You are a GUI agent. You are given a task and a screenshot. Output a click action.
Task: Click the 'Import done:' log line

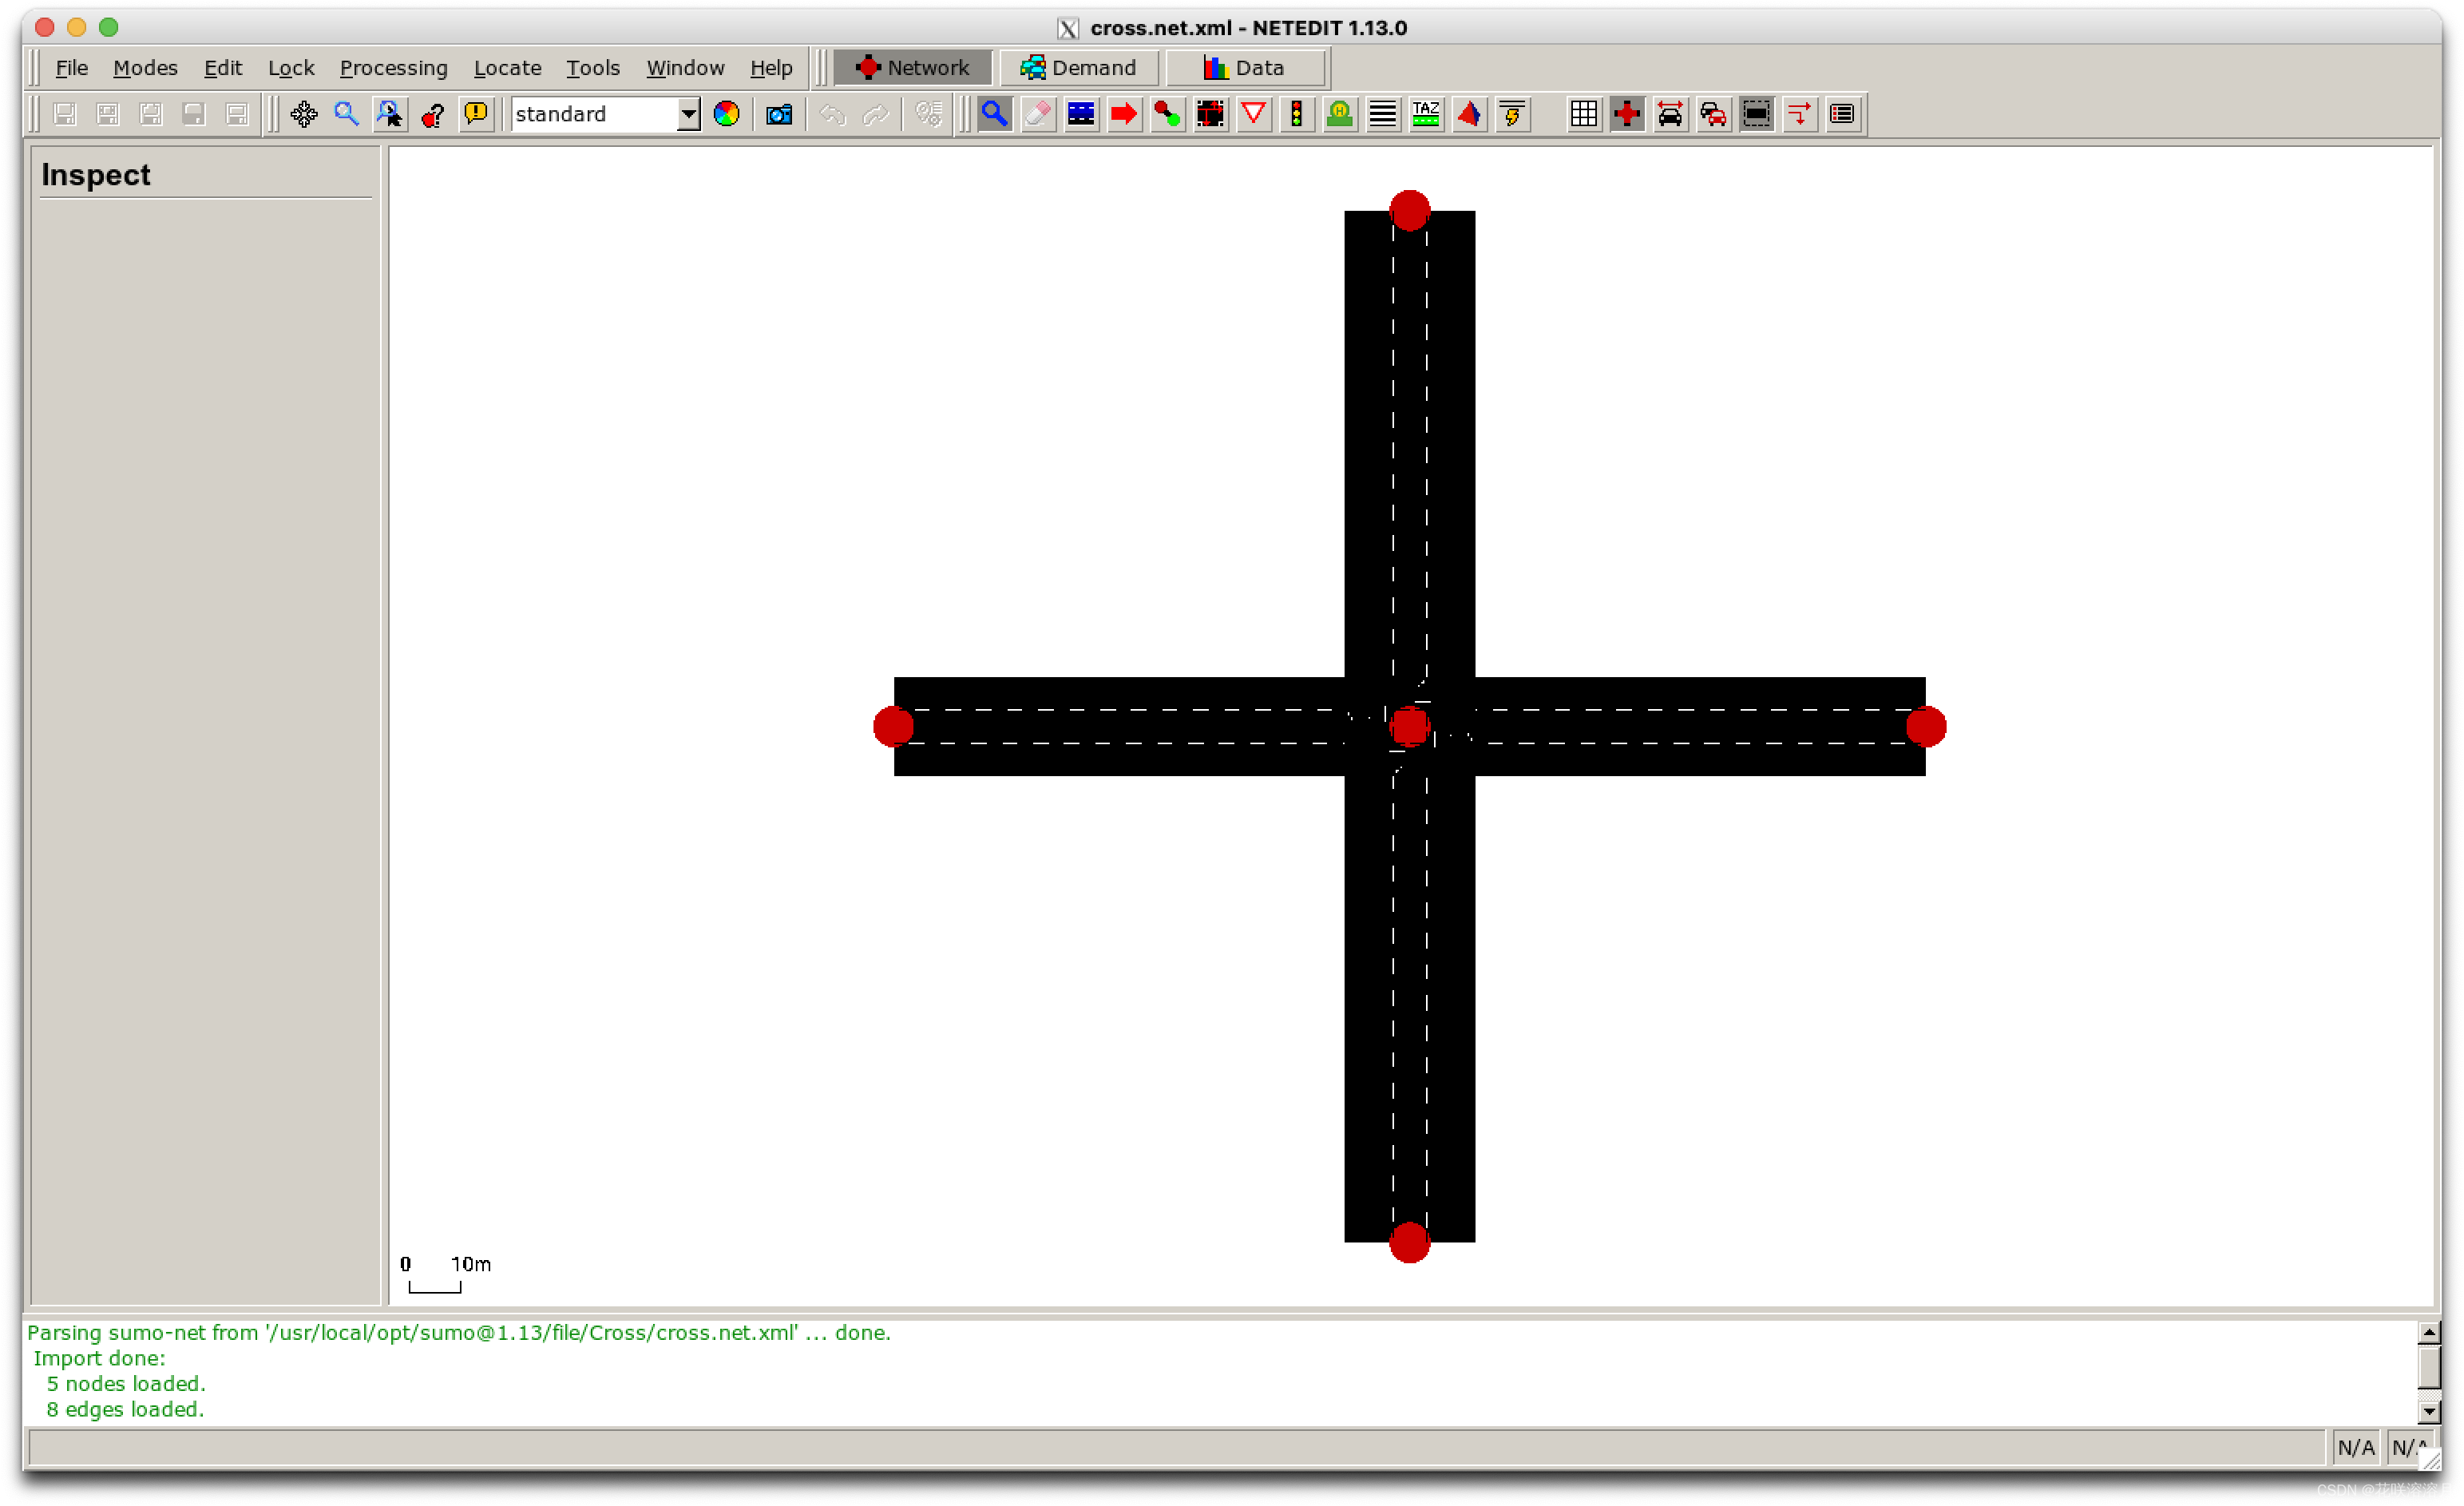click(99, 1358)
